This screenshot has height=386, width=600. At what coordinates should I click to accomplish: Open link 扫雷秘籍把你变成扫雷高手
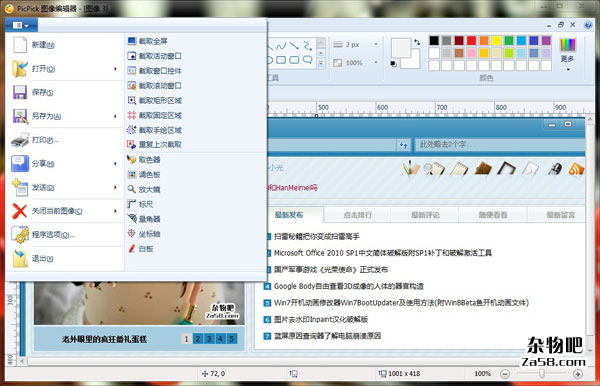pyautogui.click(x=317, y=236)
